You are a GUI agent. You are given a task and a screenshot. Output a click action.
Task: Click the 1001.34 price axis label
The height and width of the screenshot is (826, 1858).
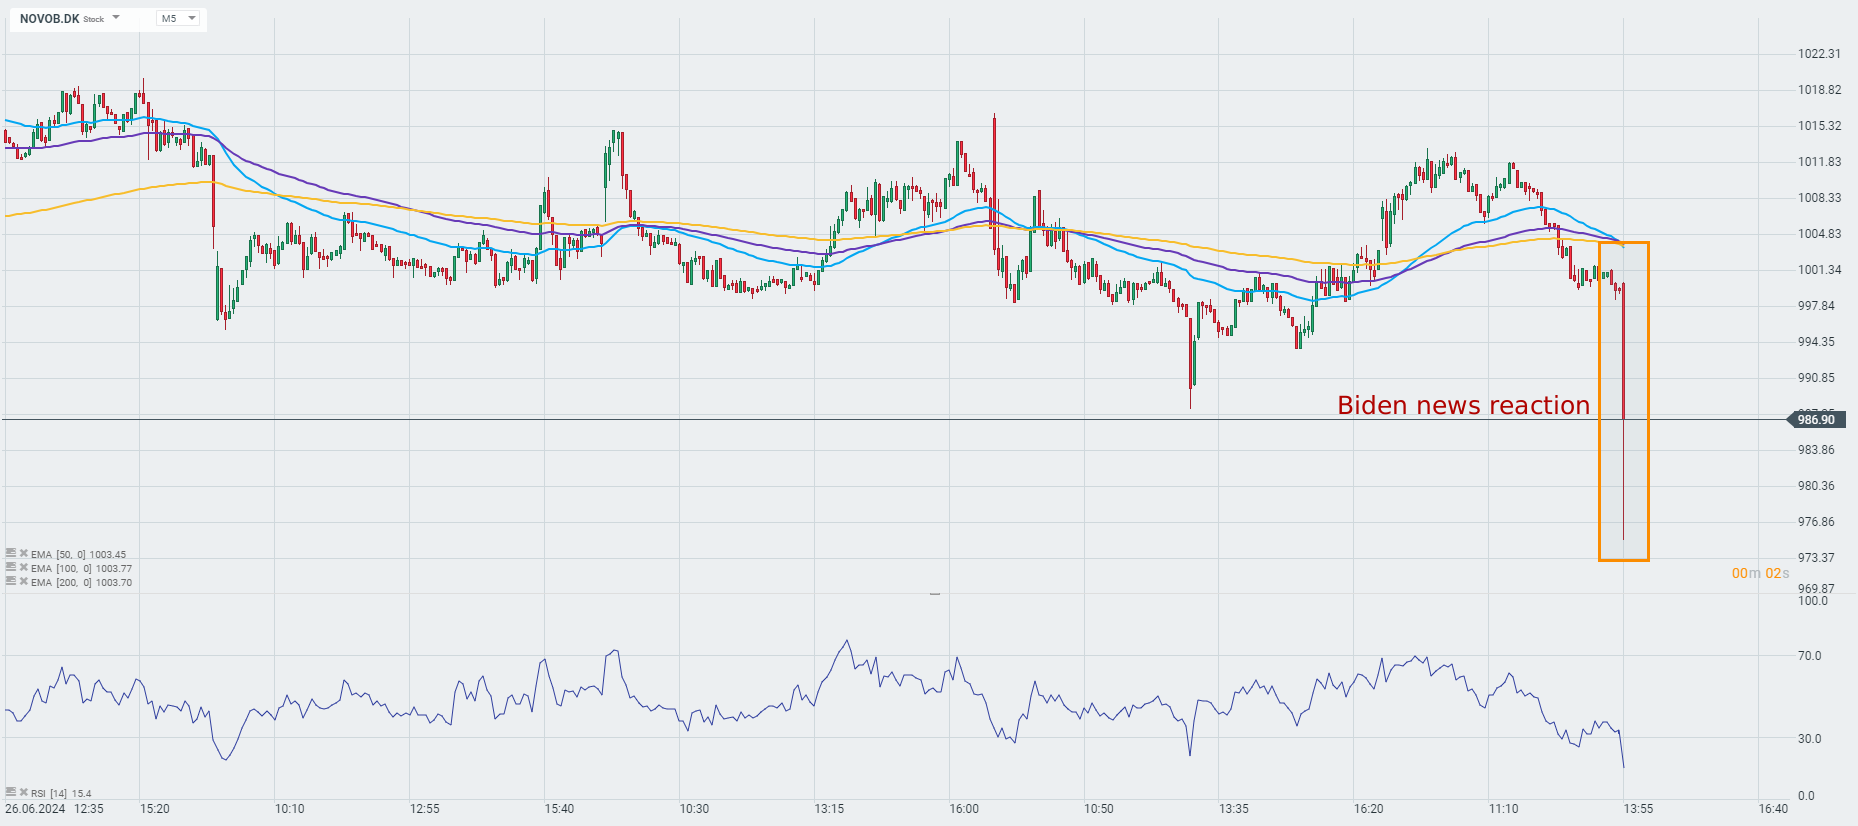point(1819,270)
